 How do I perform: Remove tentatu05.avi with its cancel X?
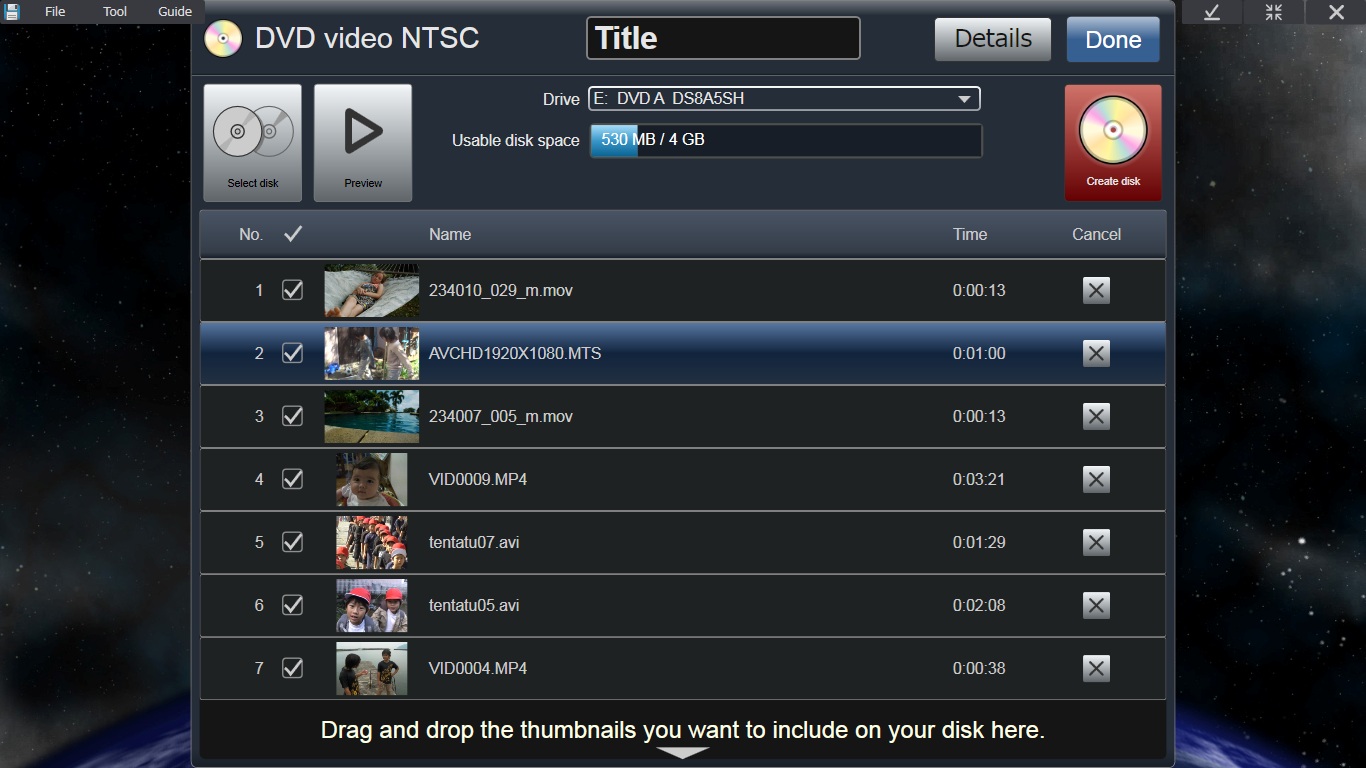(x=1096, y=605)
